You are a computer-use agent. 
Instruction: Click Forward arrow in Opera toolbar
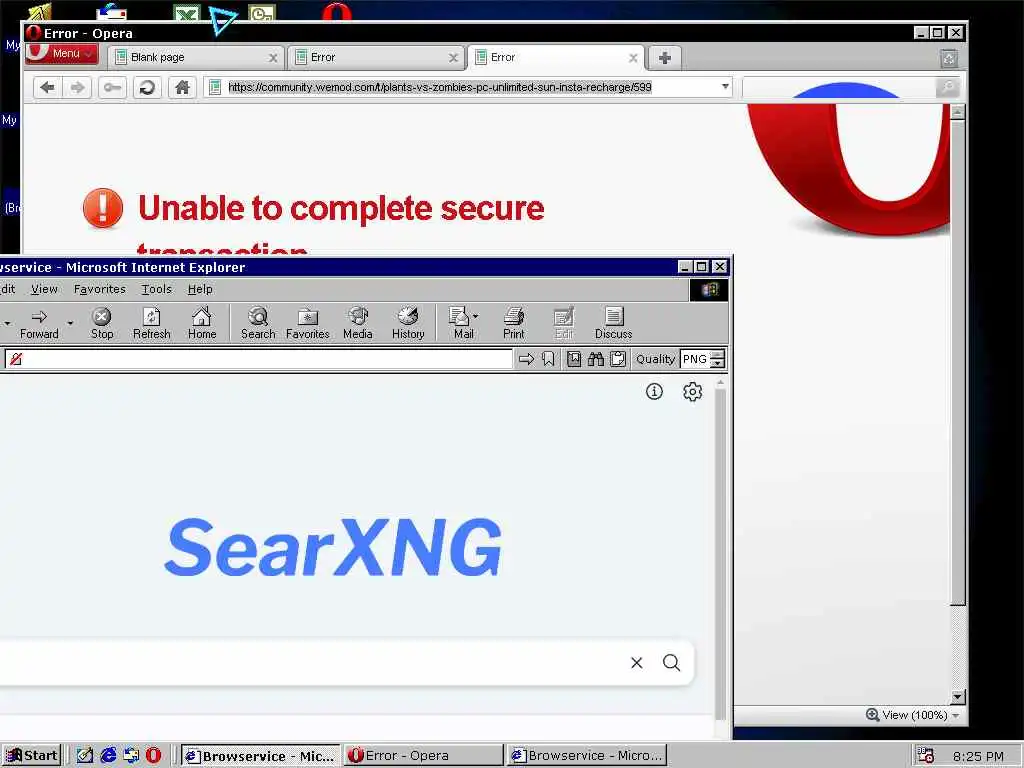point(77,87)
